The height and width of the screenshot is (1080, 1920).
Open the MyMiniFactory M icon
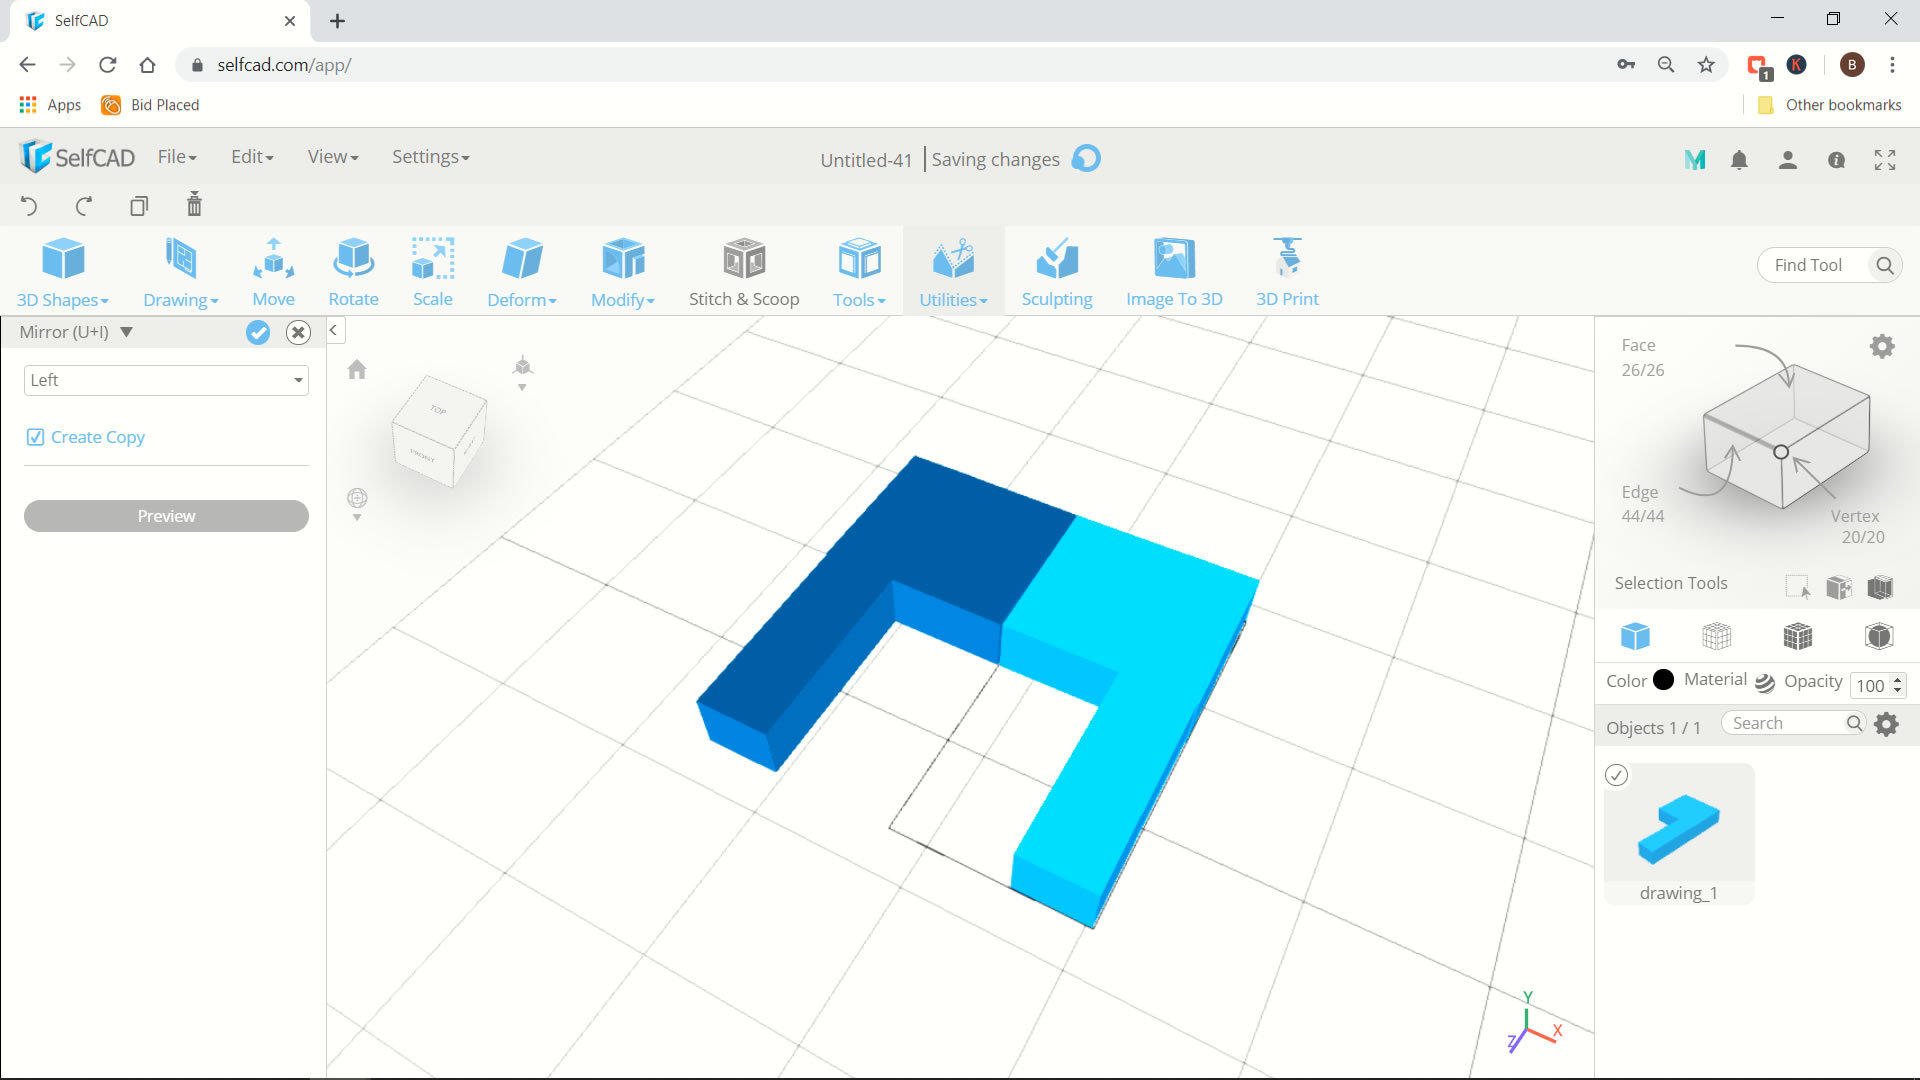coord(1694,160)
